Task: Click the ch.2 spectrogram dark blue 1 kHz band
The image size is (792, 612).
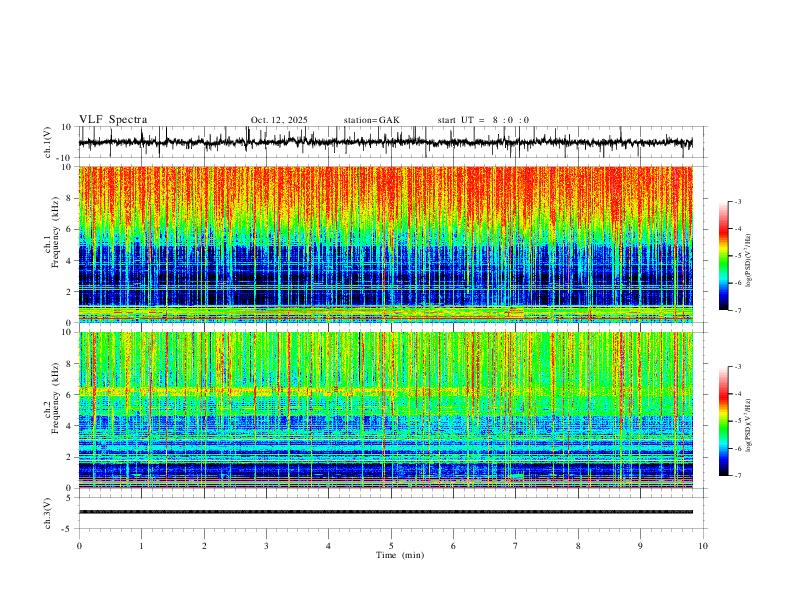Action: [x=386, y=471]
